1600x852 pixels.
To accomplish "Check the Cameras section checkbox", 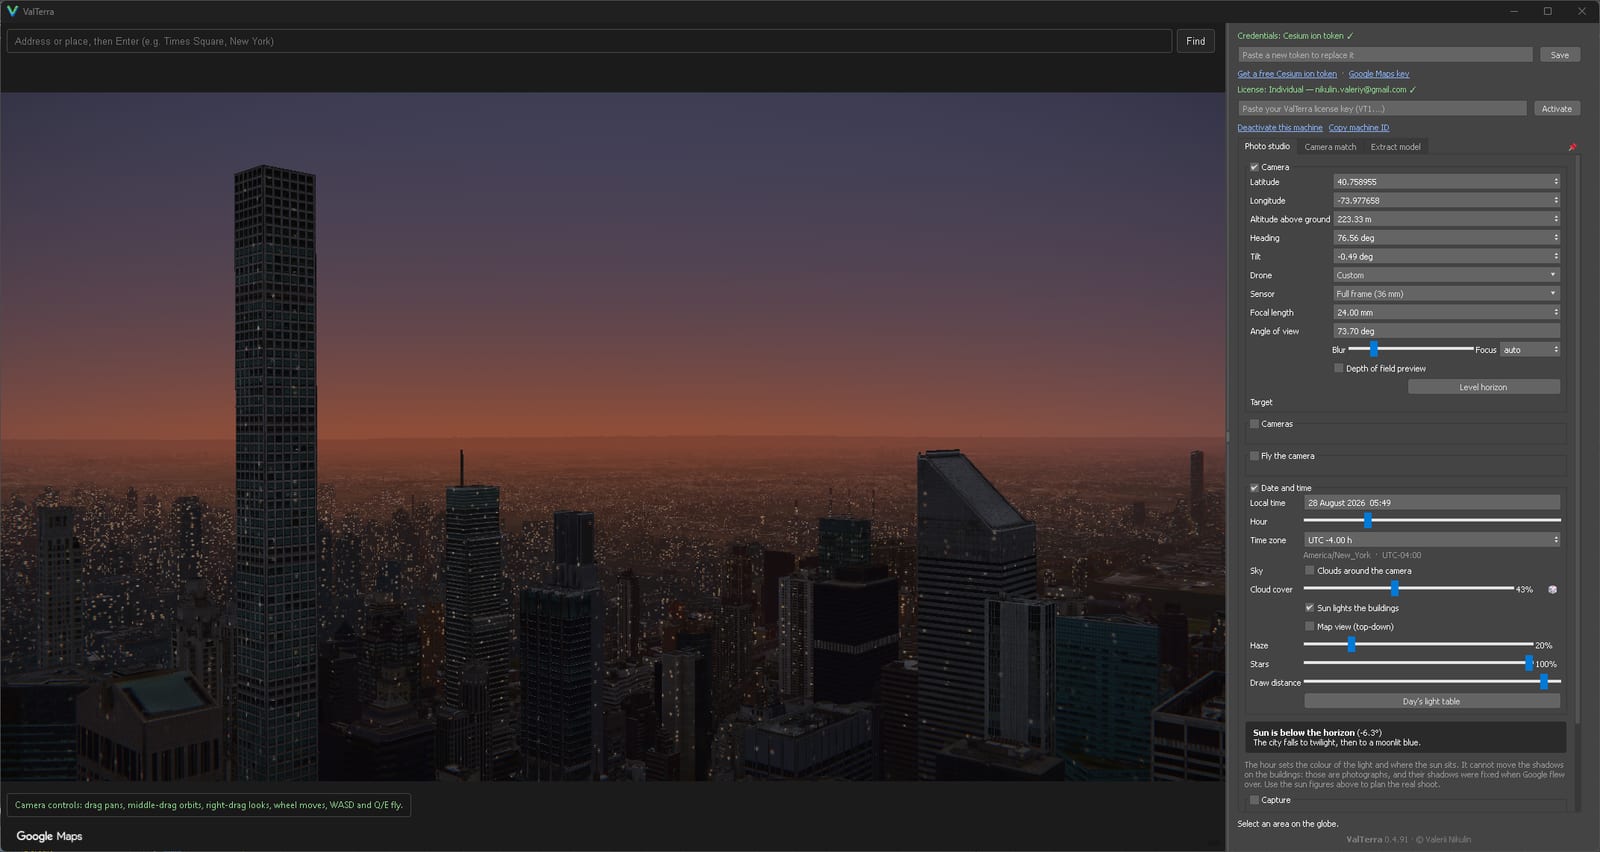I will click(1254, 424).
